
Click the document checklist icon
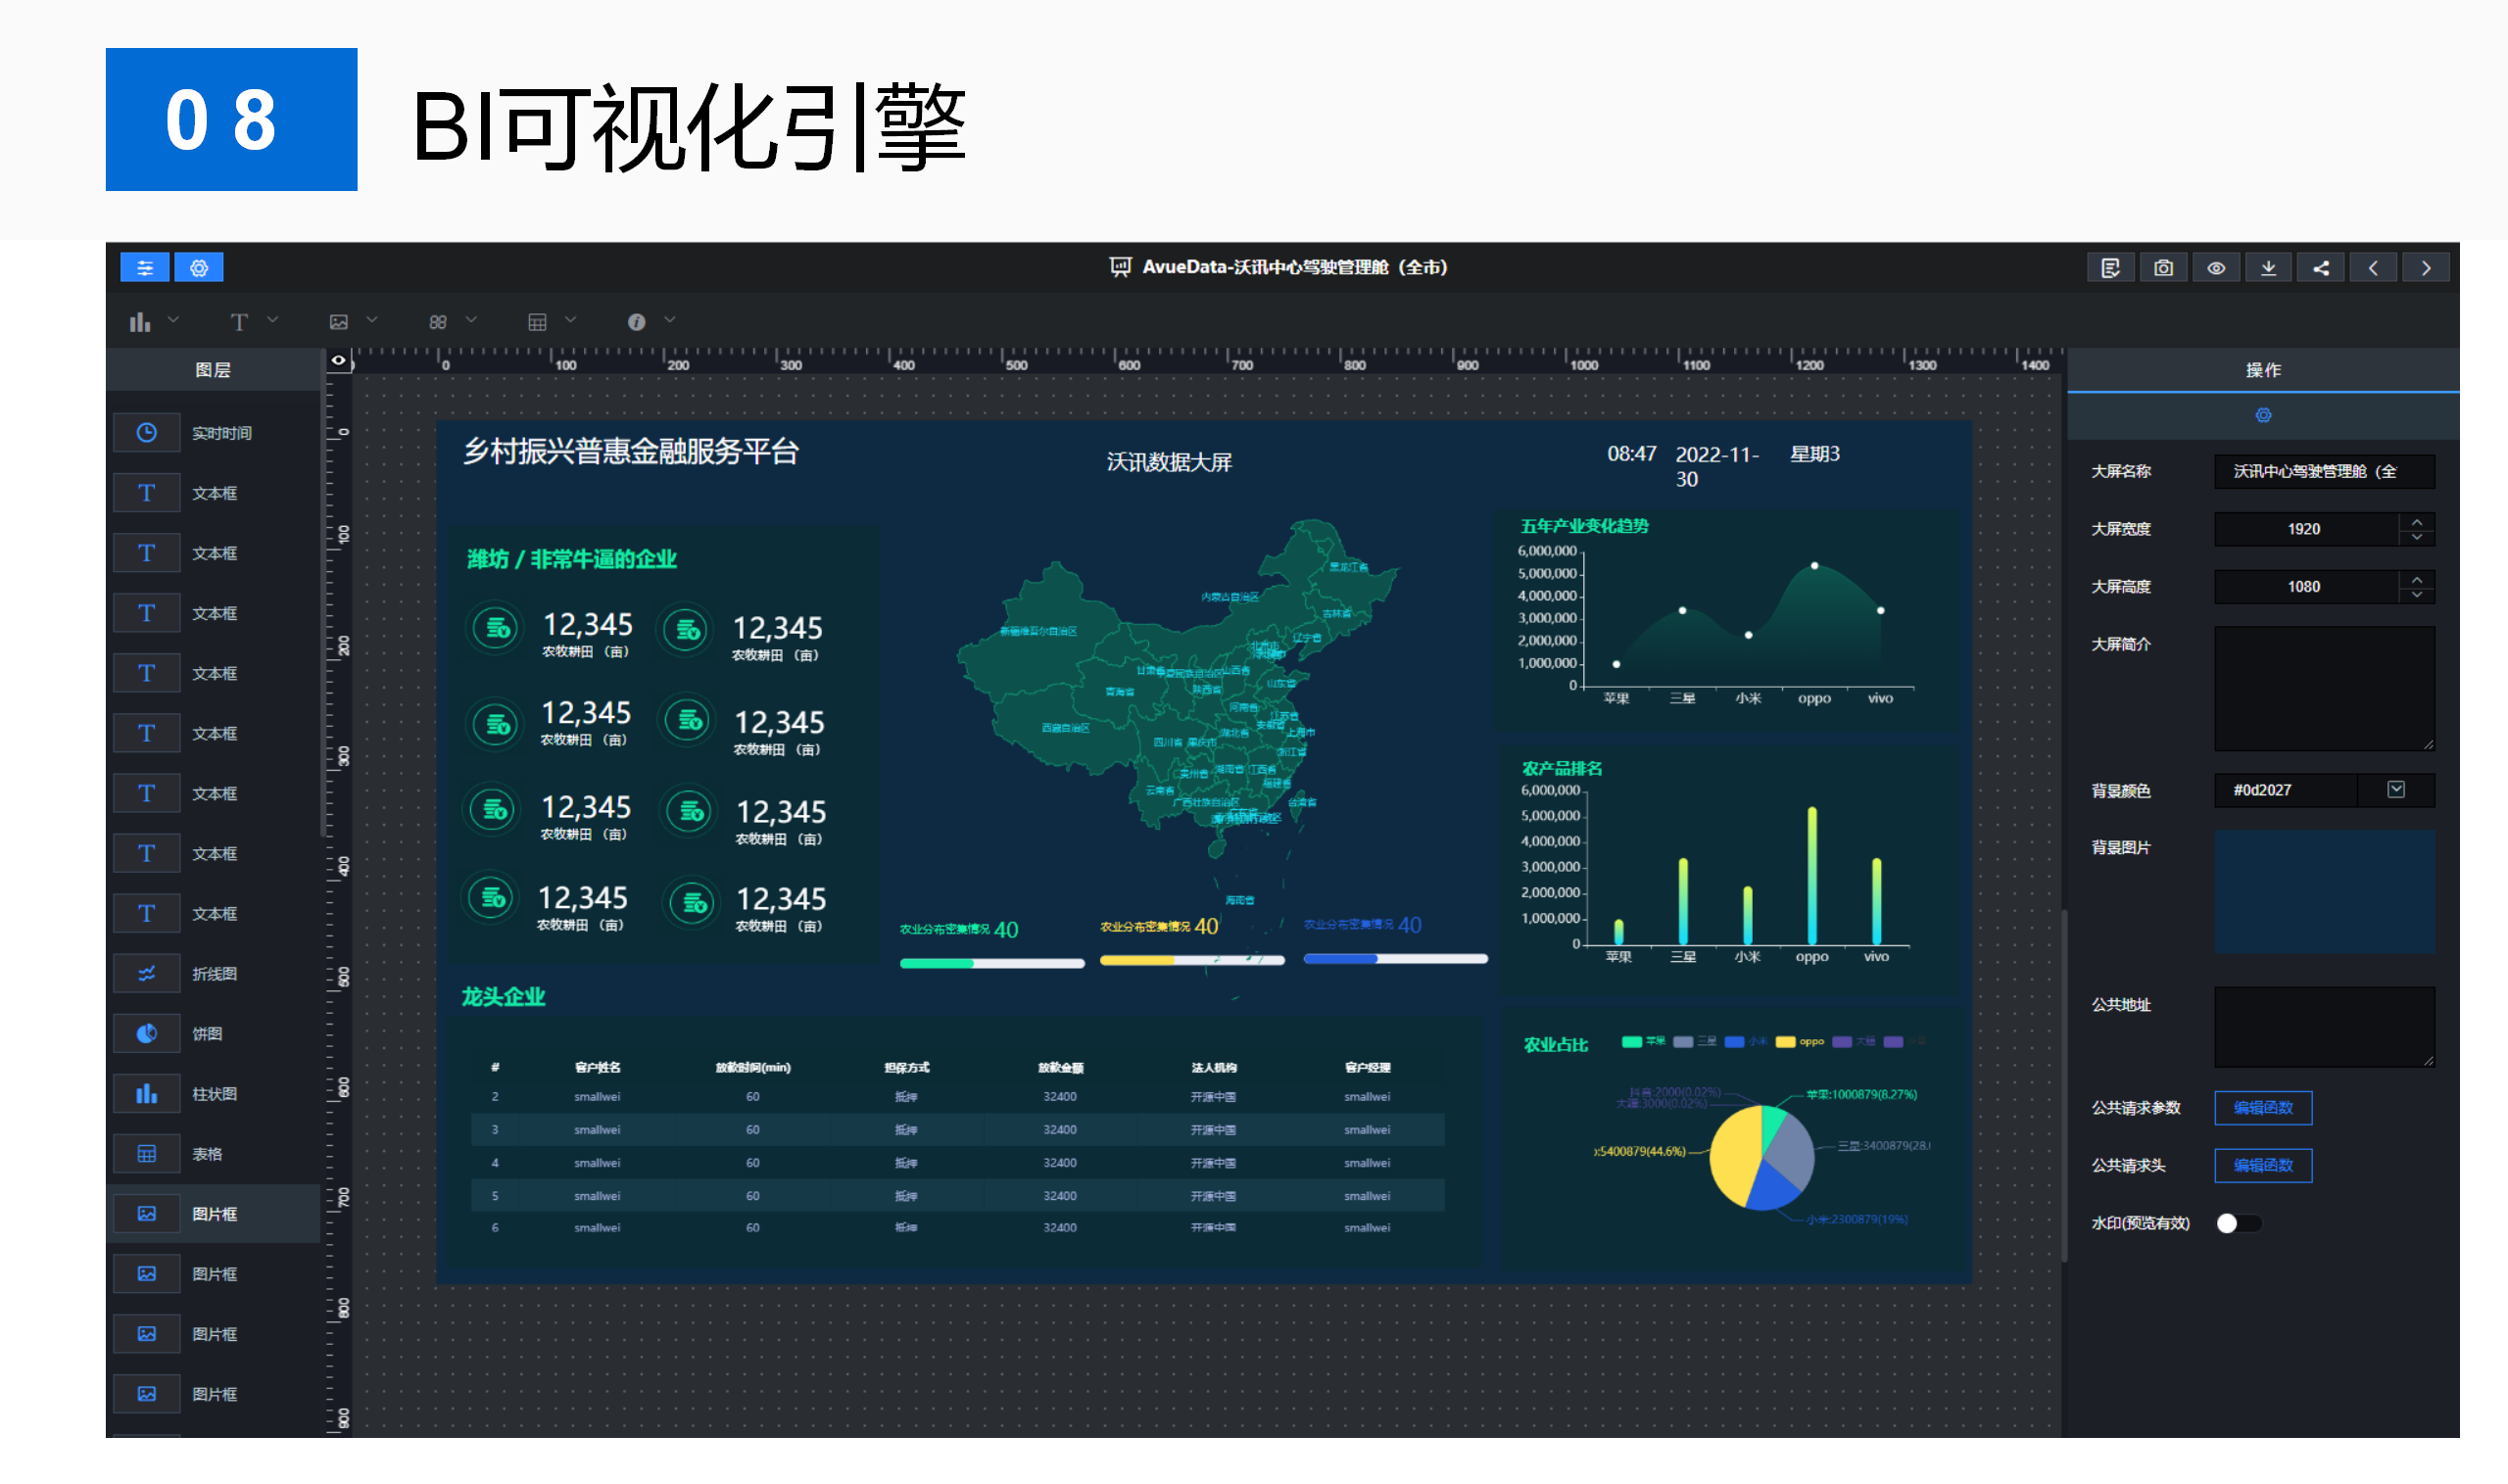pyautogui.click(x=2110, y=268)
